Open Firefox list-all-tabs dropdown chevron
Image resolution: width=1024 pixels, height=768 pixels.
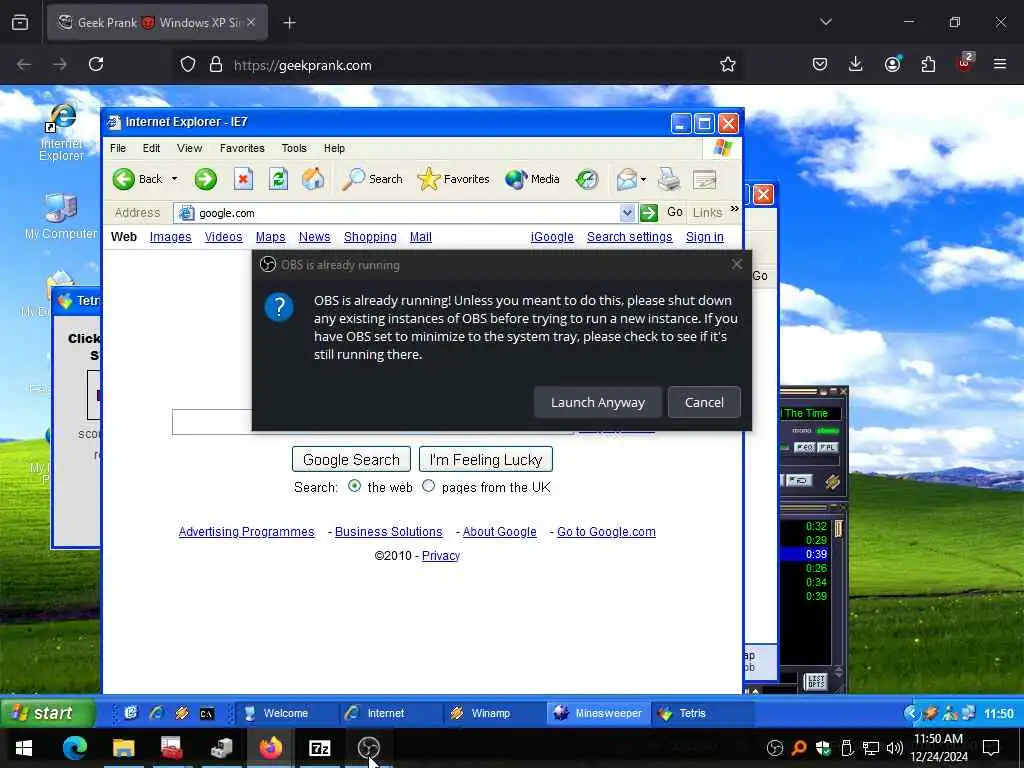point(826,22)
